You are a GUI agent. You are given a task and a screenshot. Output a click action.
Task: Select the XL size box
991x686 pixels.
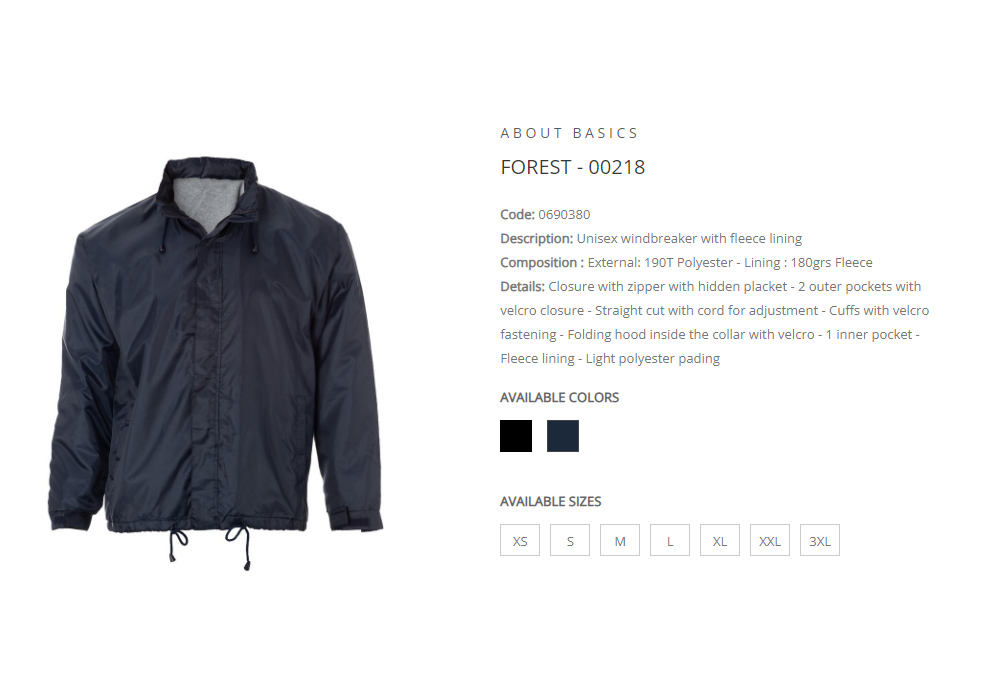(720, 540)
